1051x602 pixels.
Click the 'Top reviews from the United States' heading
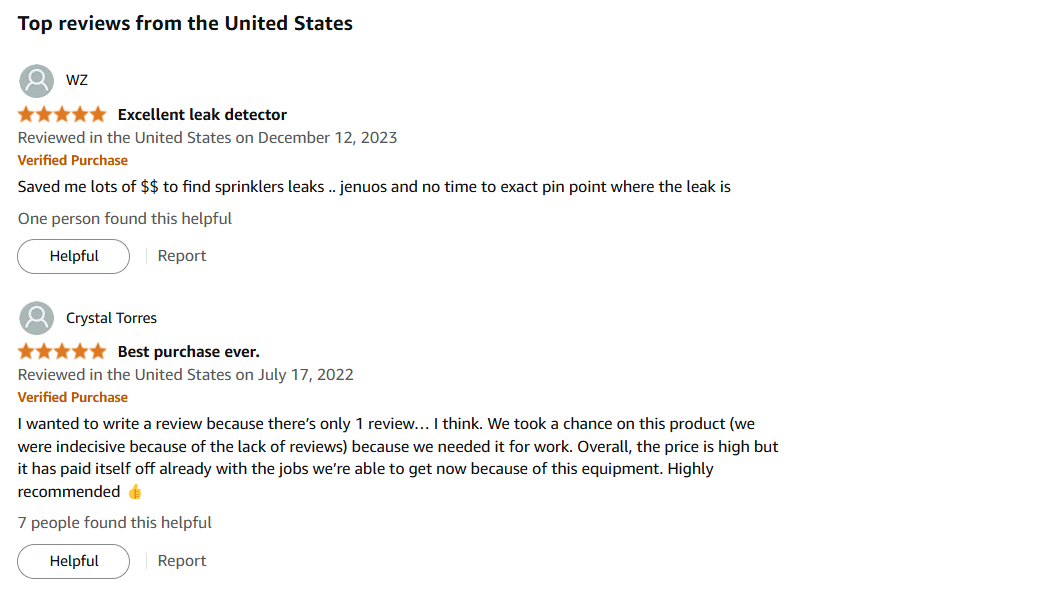point(185,23)
